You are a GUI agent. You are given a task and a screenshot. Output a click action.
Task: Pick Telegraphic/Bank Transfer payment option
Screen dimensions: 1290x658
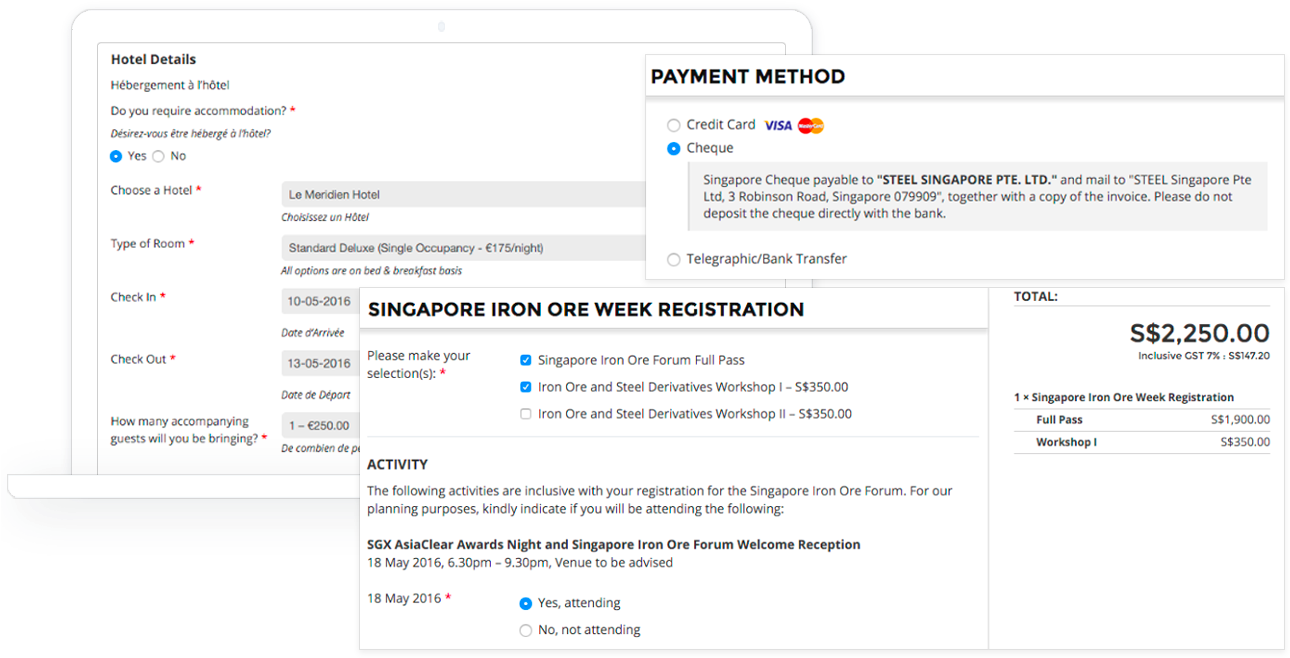[674, 257]
